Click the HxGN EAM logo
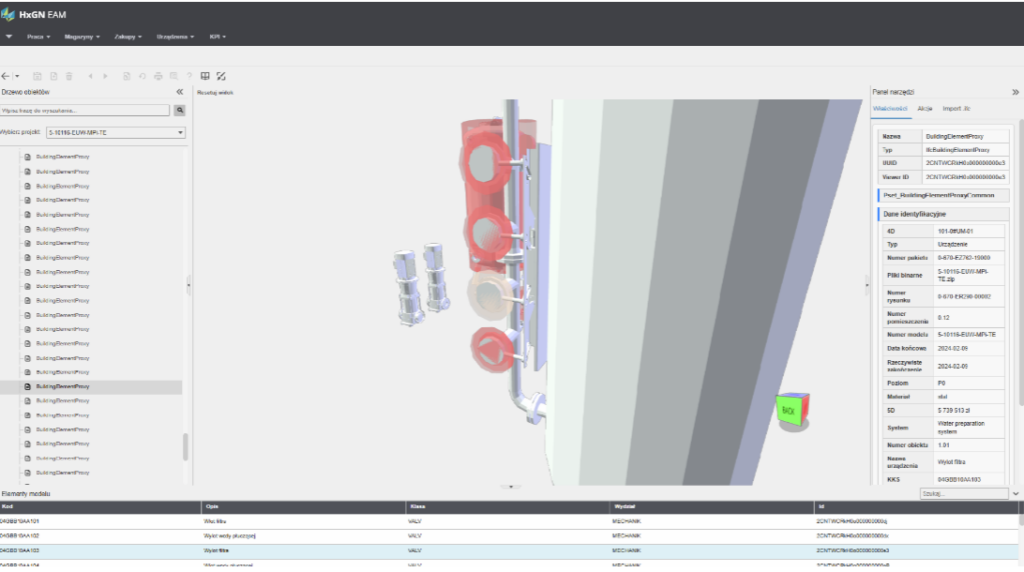The image size is (1024, 572). (x=34, y=14)
